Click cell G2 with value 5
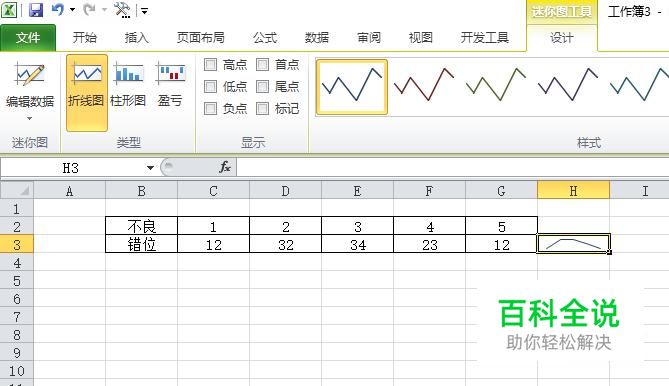The height and width of the screenshot is (386, 669). tap(501, 226)
